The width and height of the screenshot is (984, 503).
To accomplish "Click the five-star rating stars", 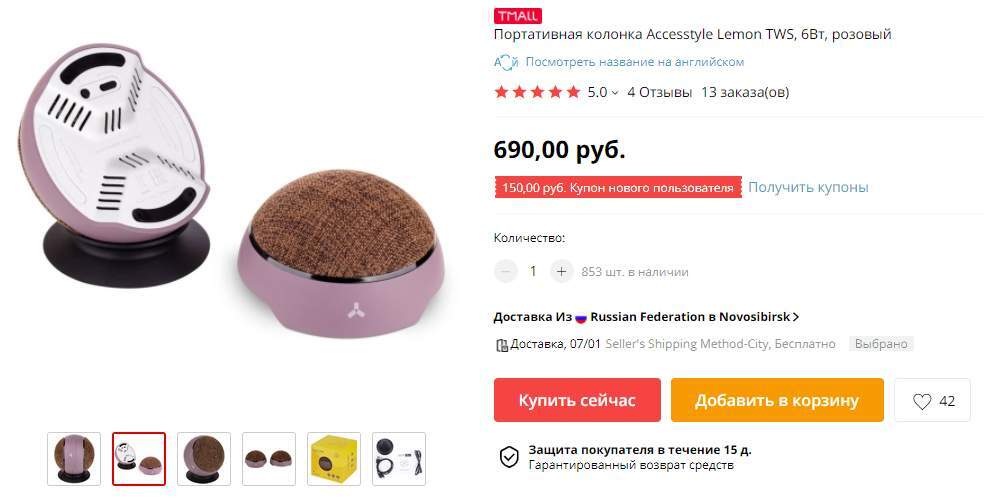I will [537, 92].
